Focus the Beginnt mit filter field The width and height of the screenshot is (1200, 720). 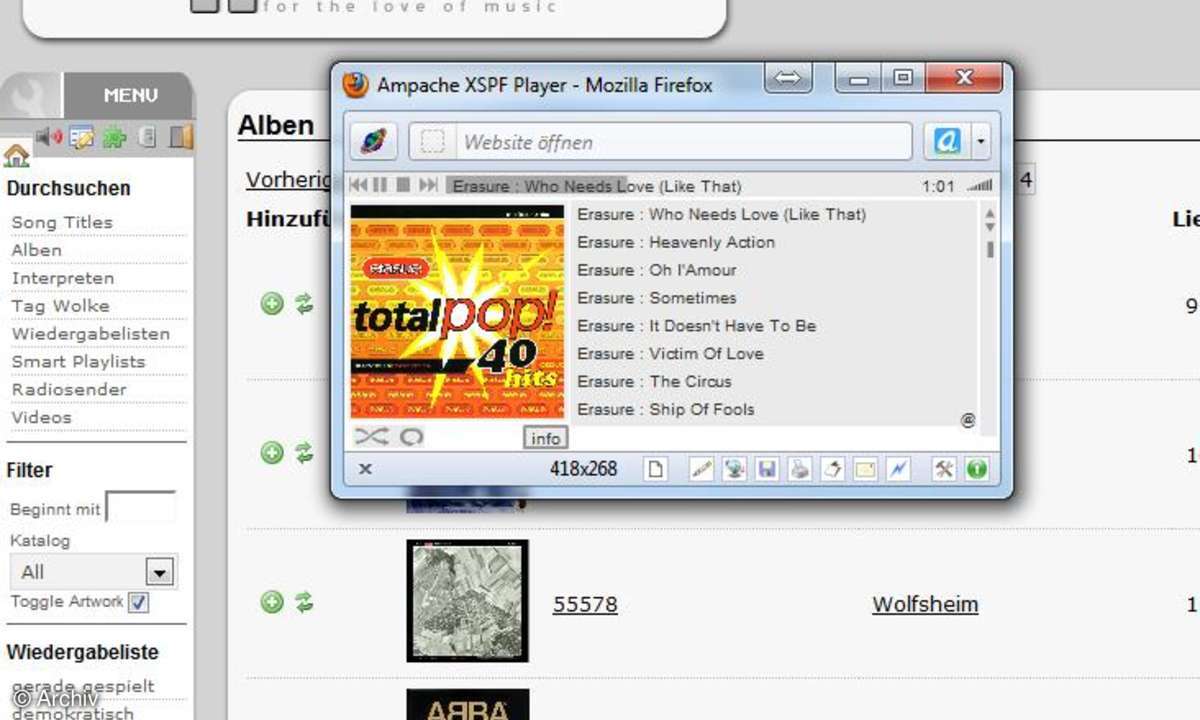point(140,507)
